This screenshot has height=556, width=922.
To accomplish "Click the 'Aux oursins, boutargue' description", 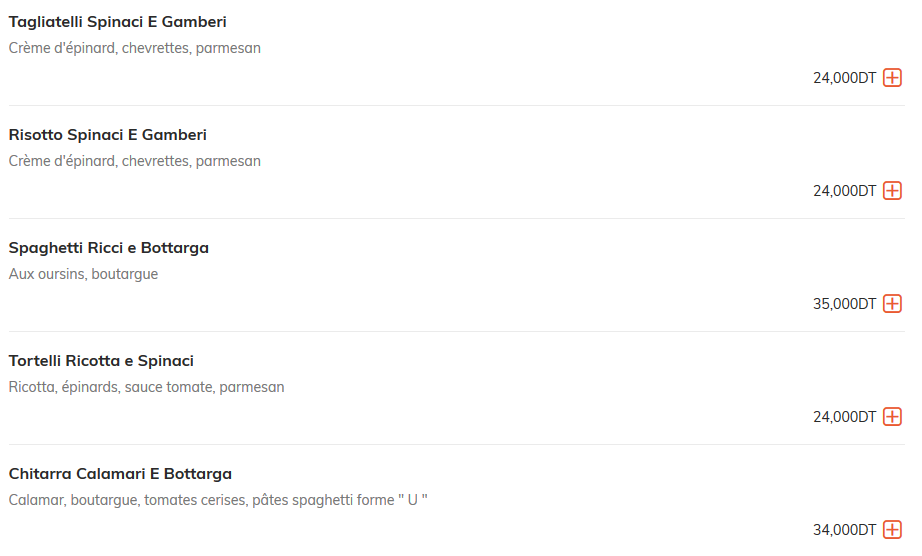I will 83,274.
